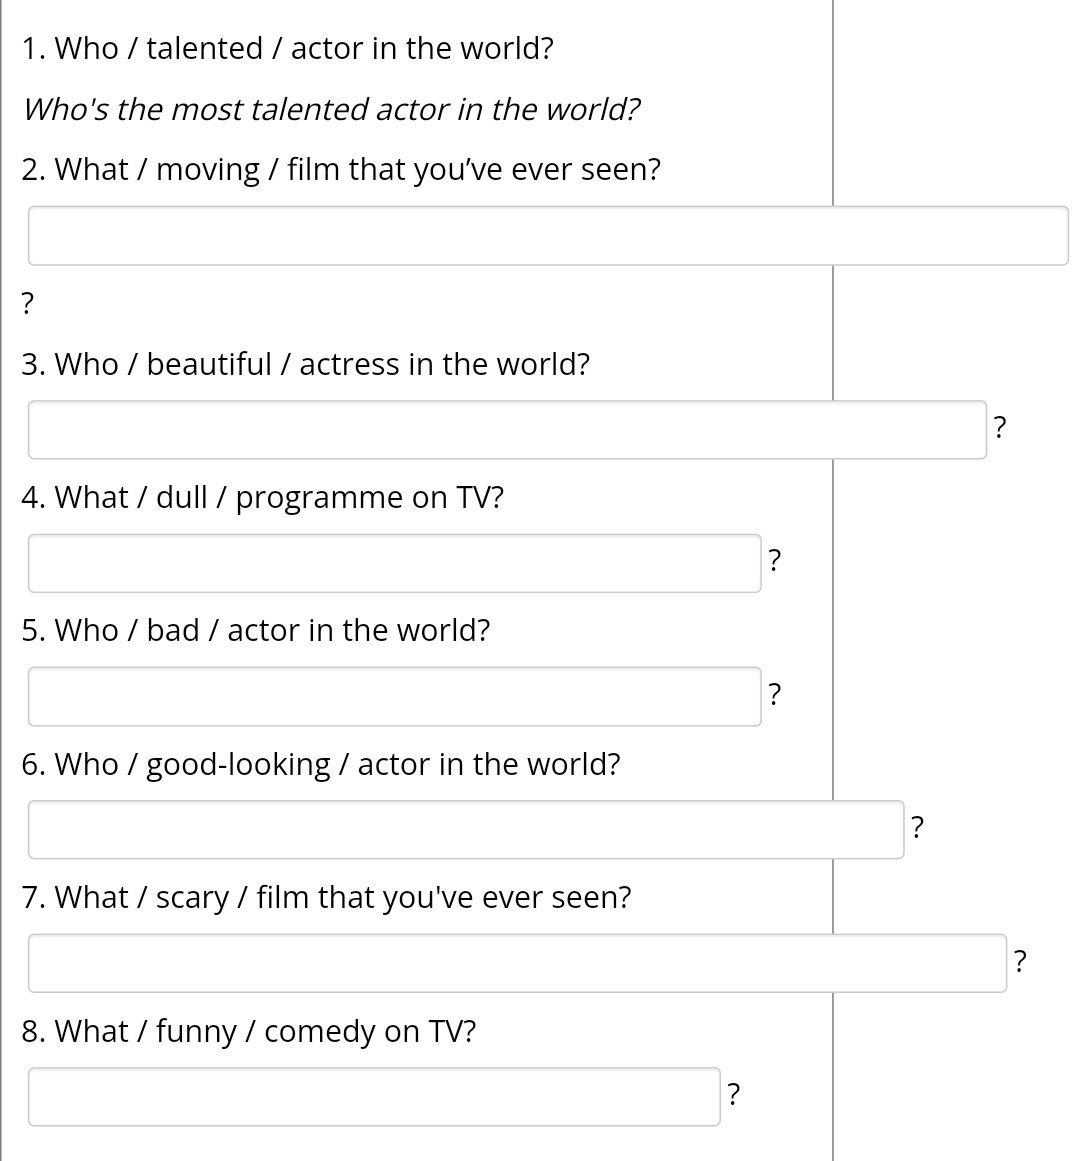Click the text box under 'bad / actor' question
Image resolution: width=1080 pixels, height=1161 pixels.
click(x=395, y=696)
